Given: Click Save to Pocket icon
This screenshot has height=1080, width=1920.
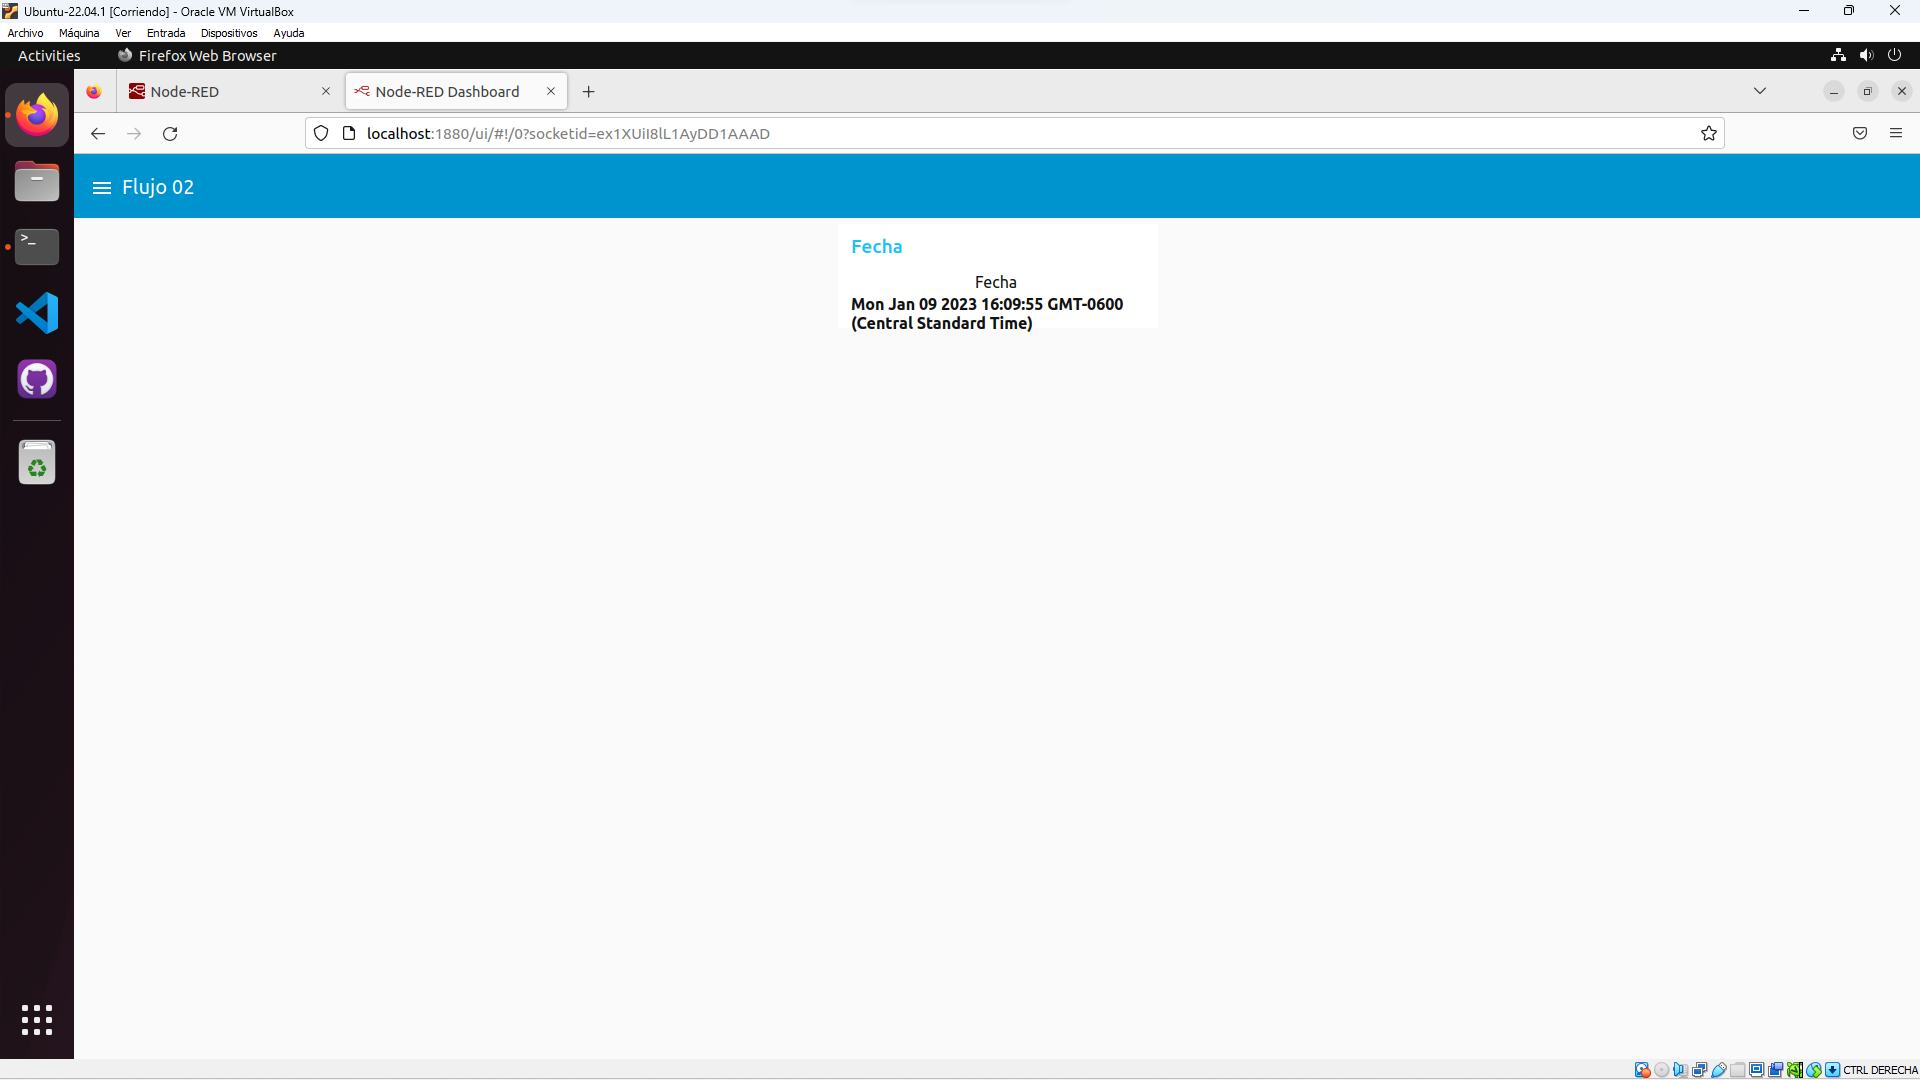Looking at the screenshot, I should click(x=1860, y=134).
